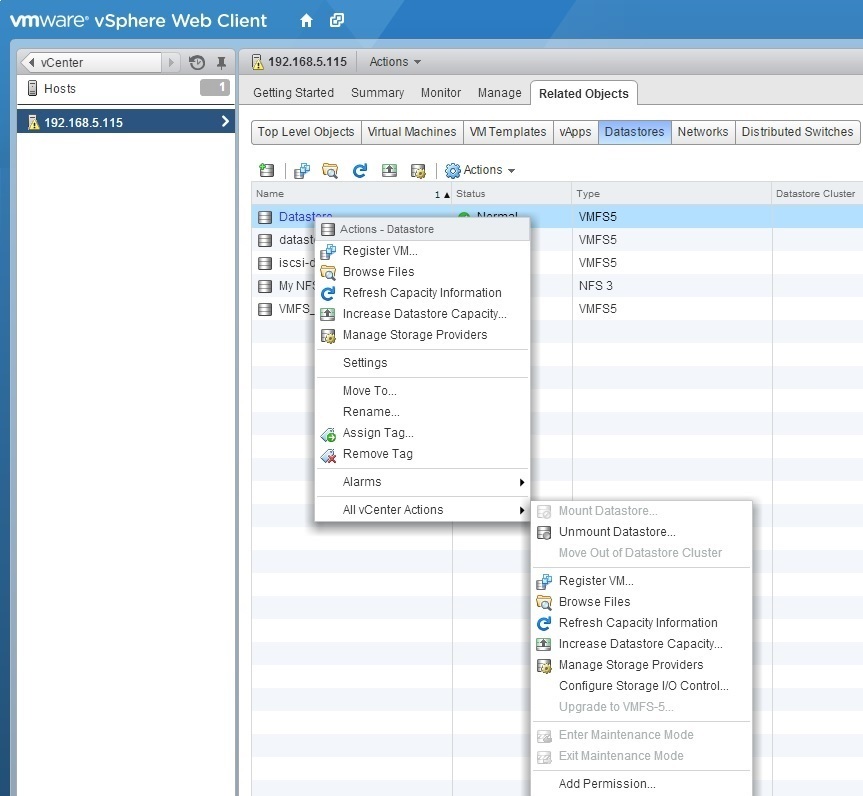Show Networks related objects
Screen dimensions: 863x796
point(703,132)
